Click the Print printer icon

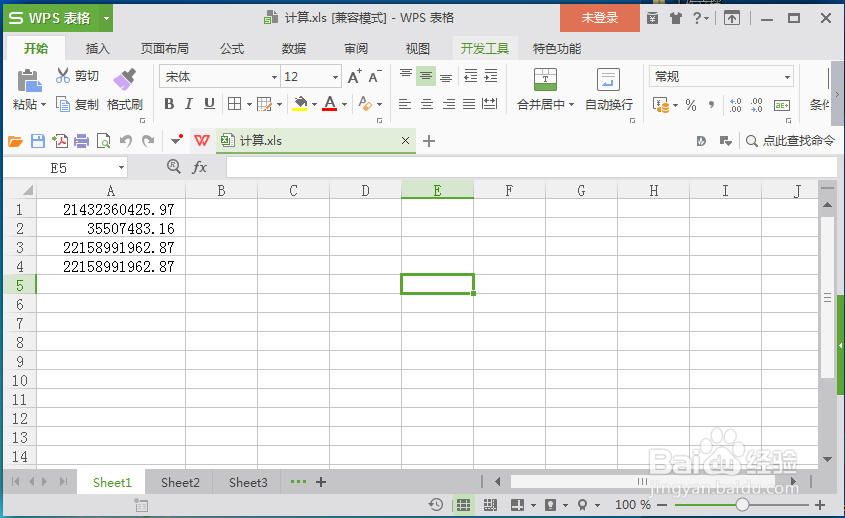[x=81, y=141]
